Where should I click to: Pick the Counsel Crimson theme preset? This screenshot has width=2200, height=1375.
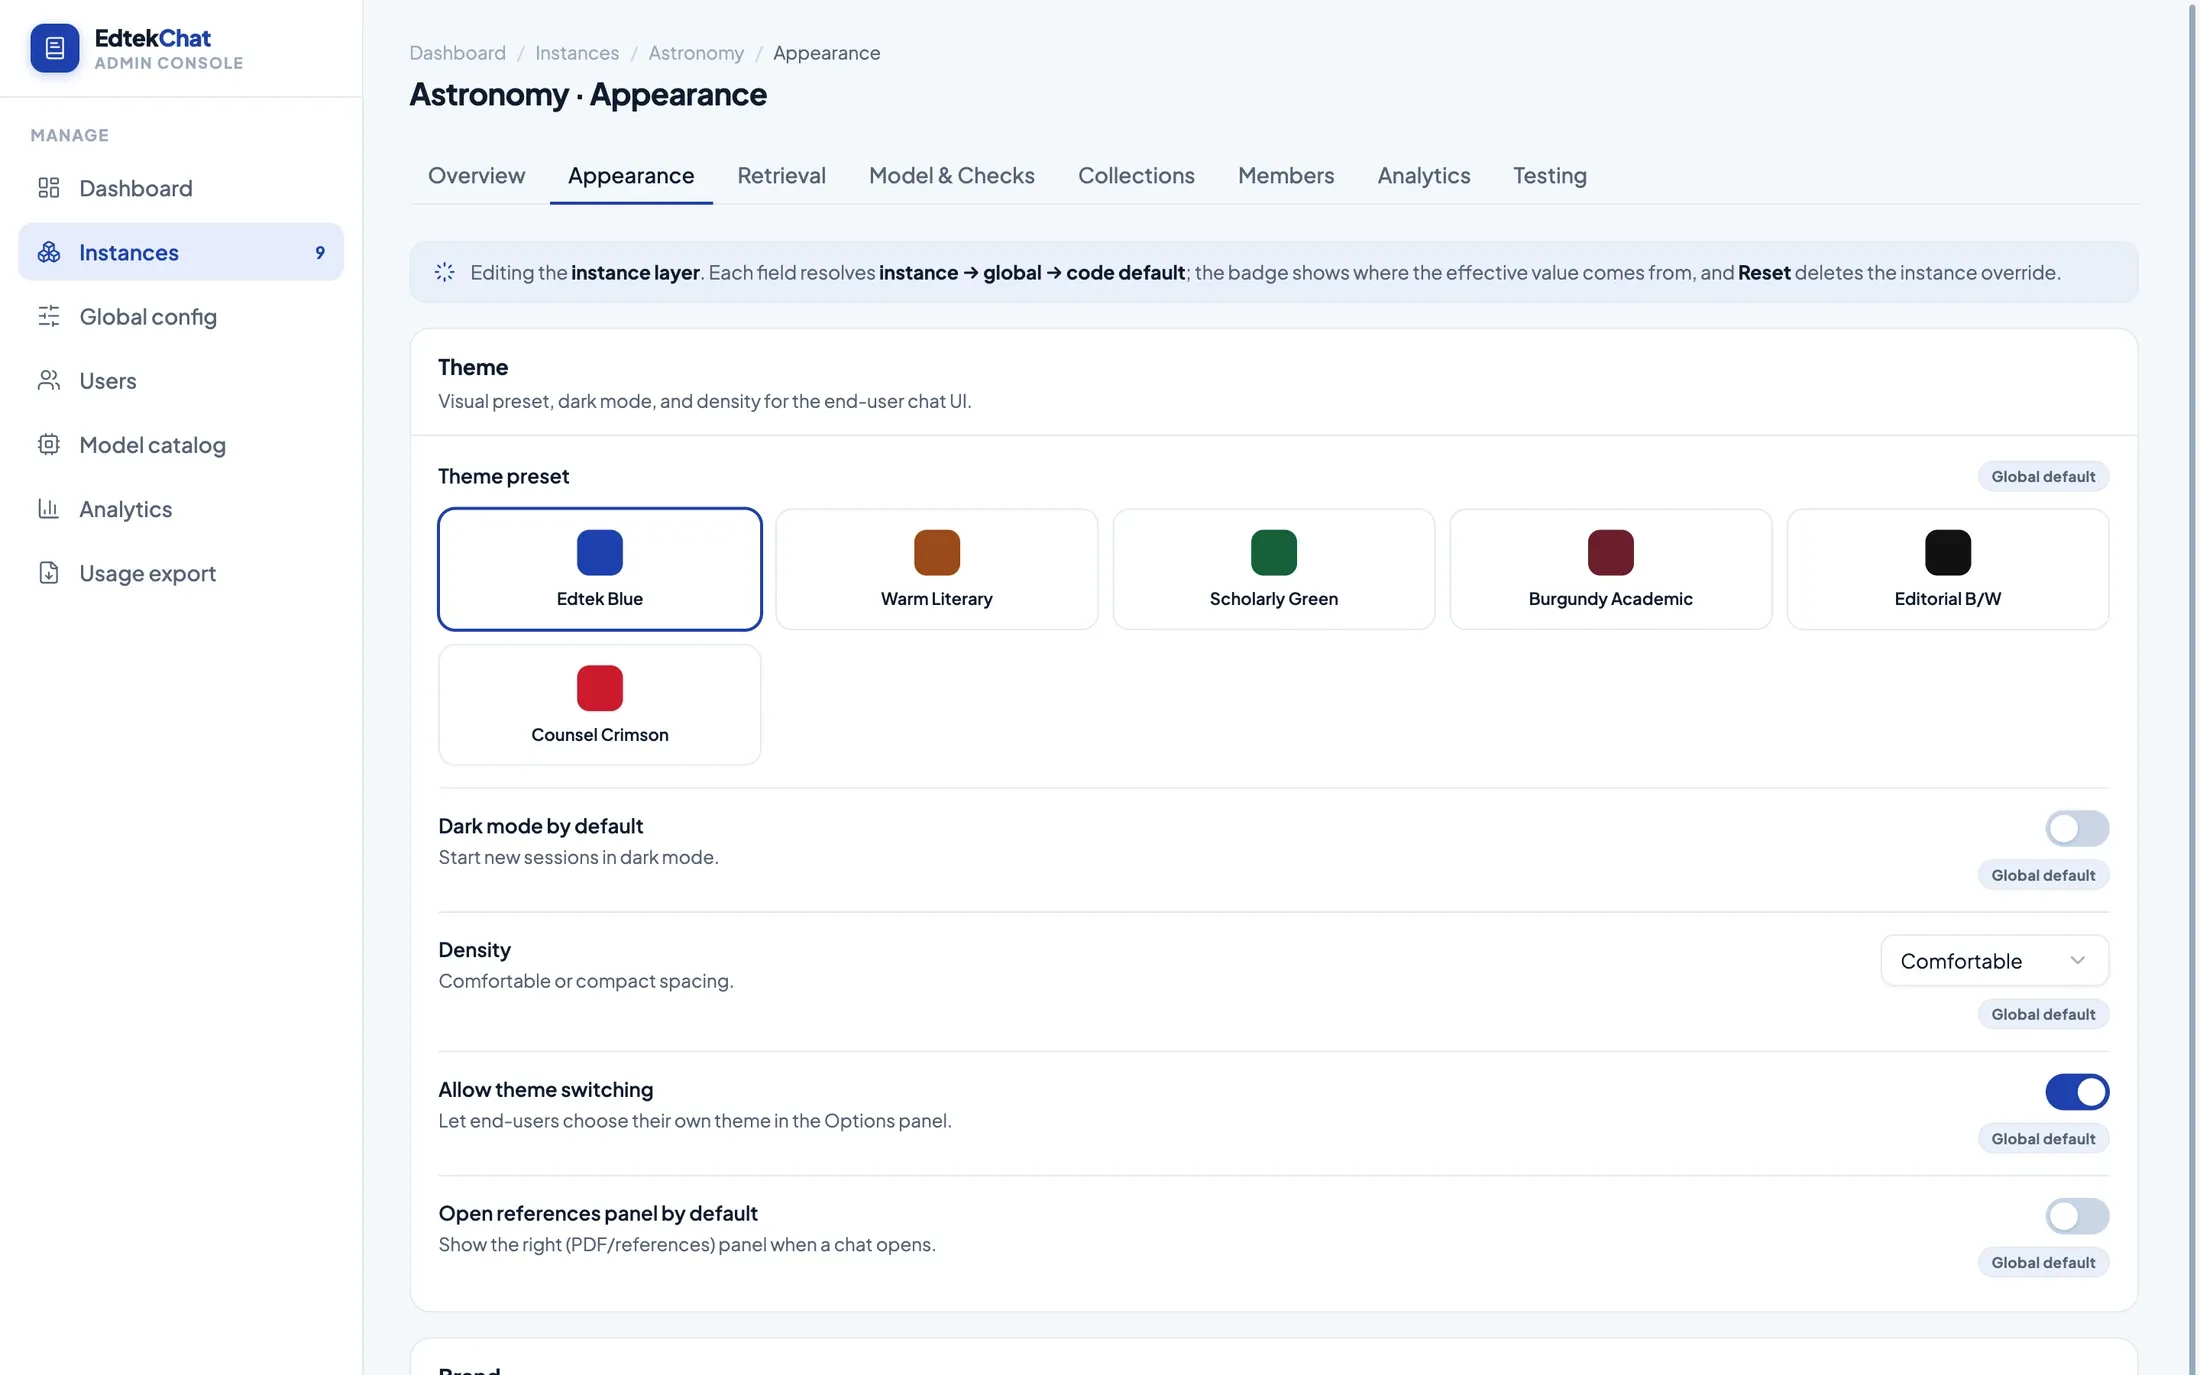click(600, 705)
